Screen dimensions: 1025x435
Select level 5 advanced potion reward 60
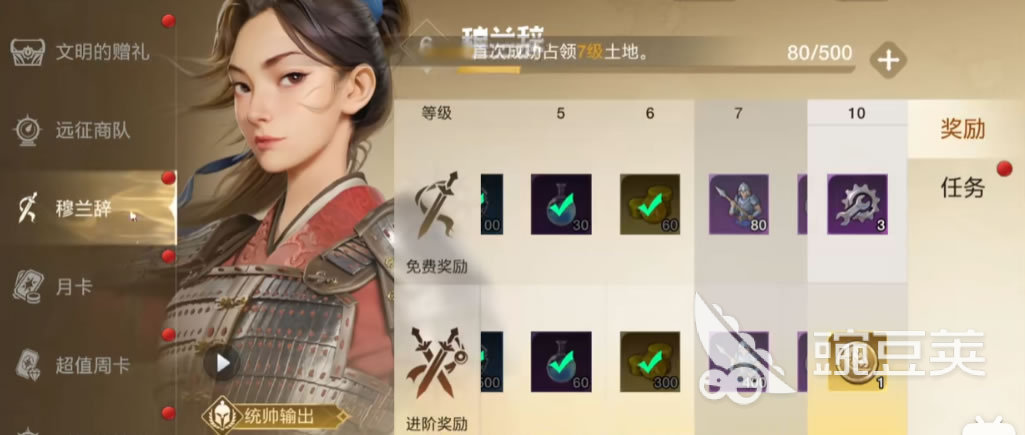tap(561, 362)
